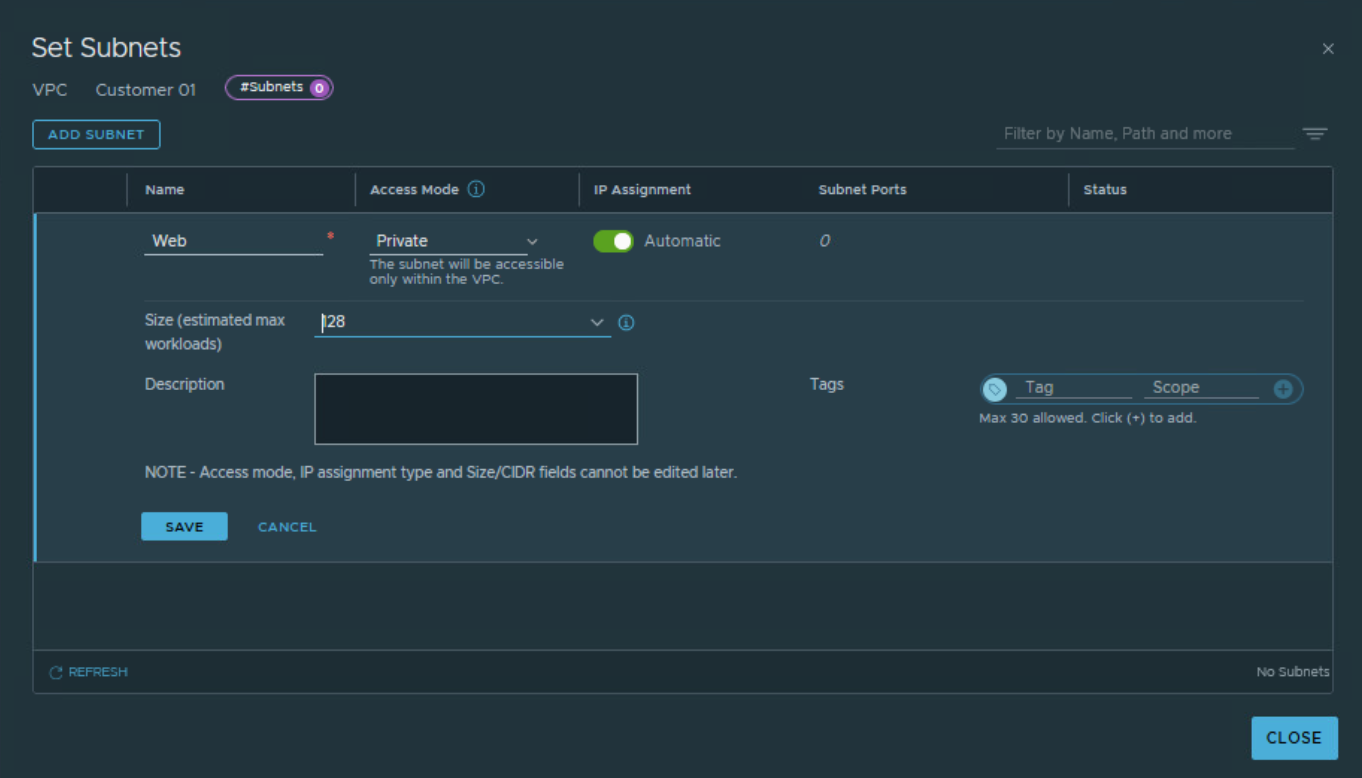The height and width of the screenshot is (778, 1362).
Task: Click the Filter by Name search box
Action: [1144, 134]
